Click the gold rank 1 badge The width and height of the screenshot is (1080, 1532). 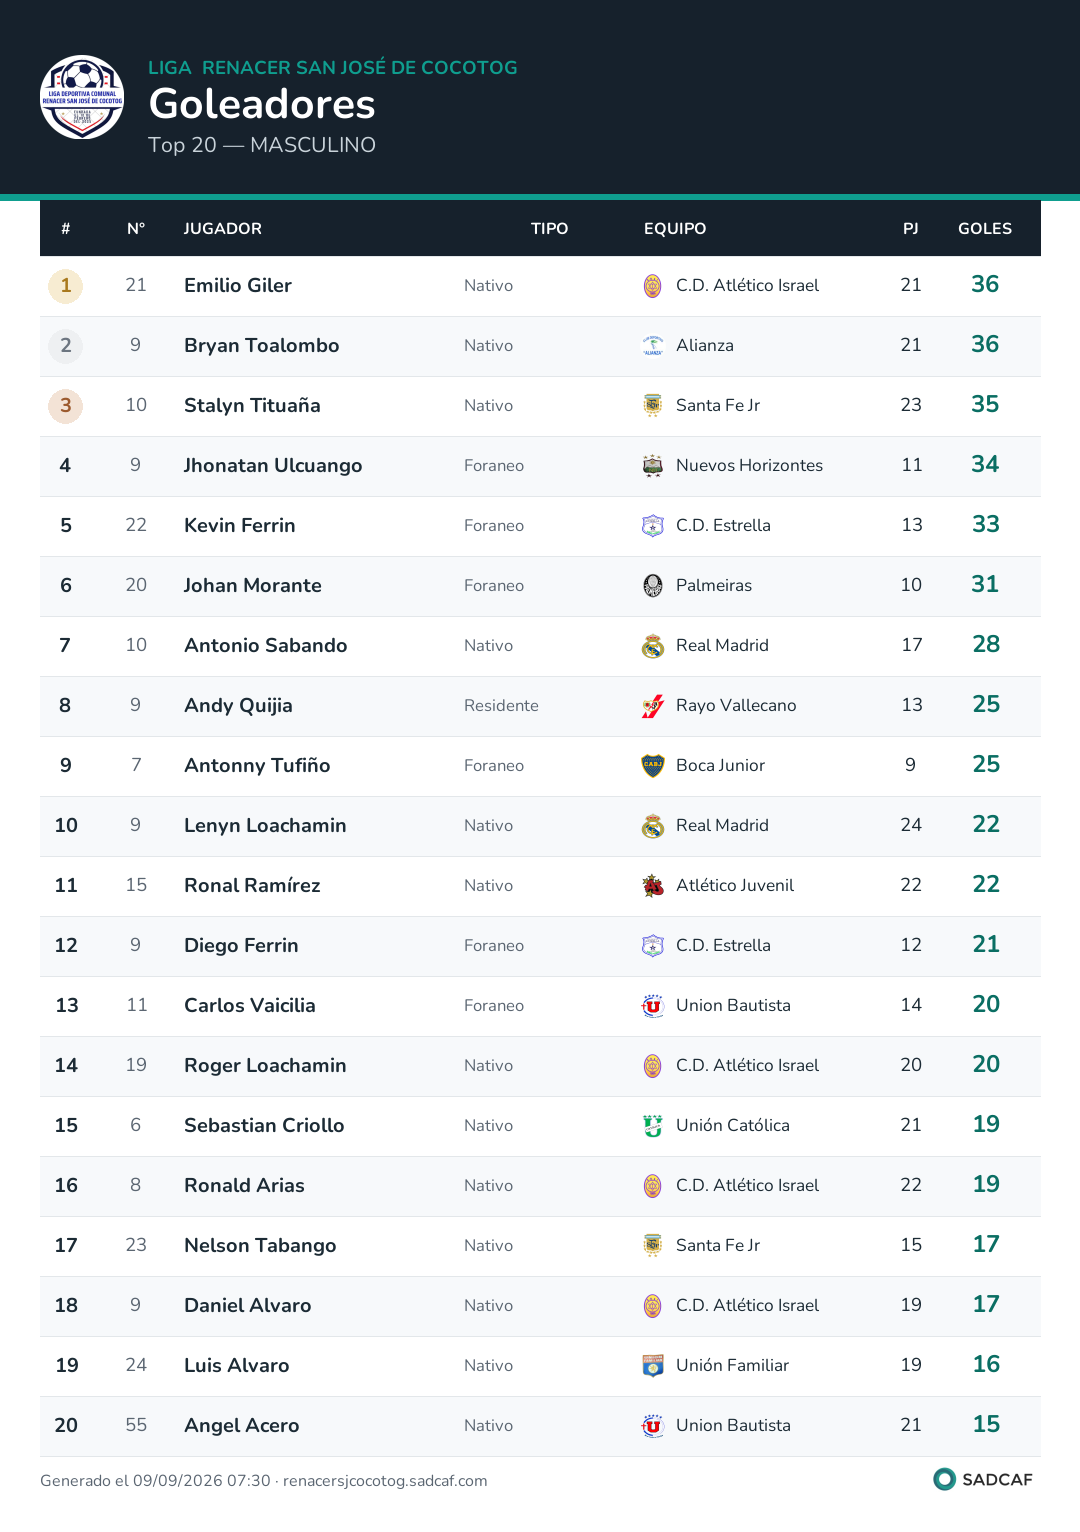tap(66, 286)
